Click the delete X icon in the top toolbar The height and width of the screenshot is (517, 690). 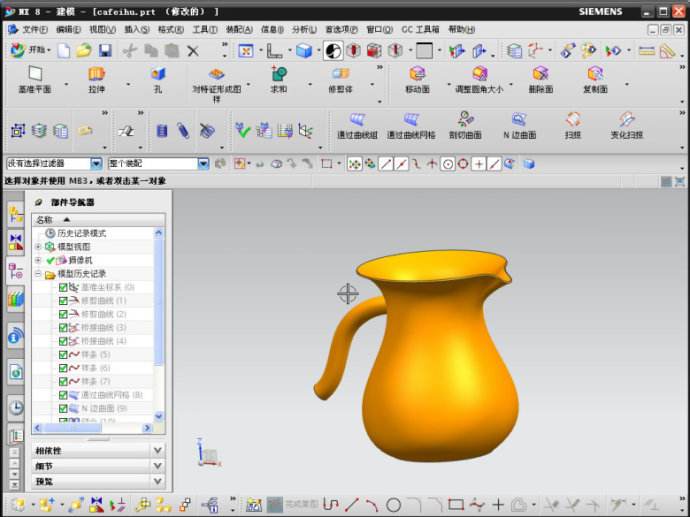pyautogui.click(x=192, y=51)
